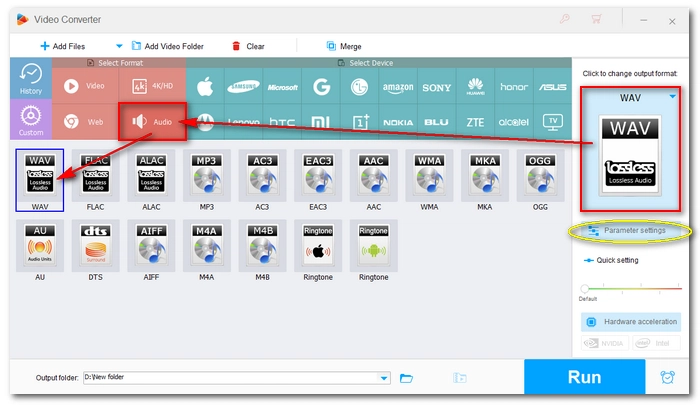
Task: Adjust the Quick setting quality slider
Action: tap(630, 288)
